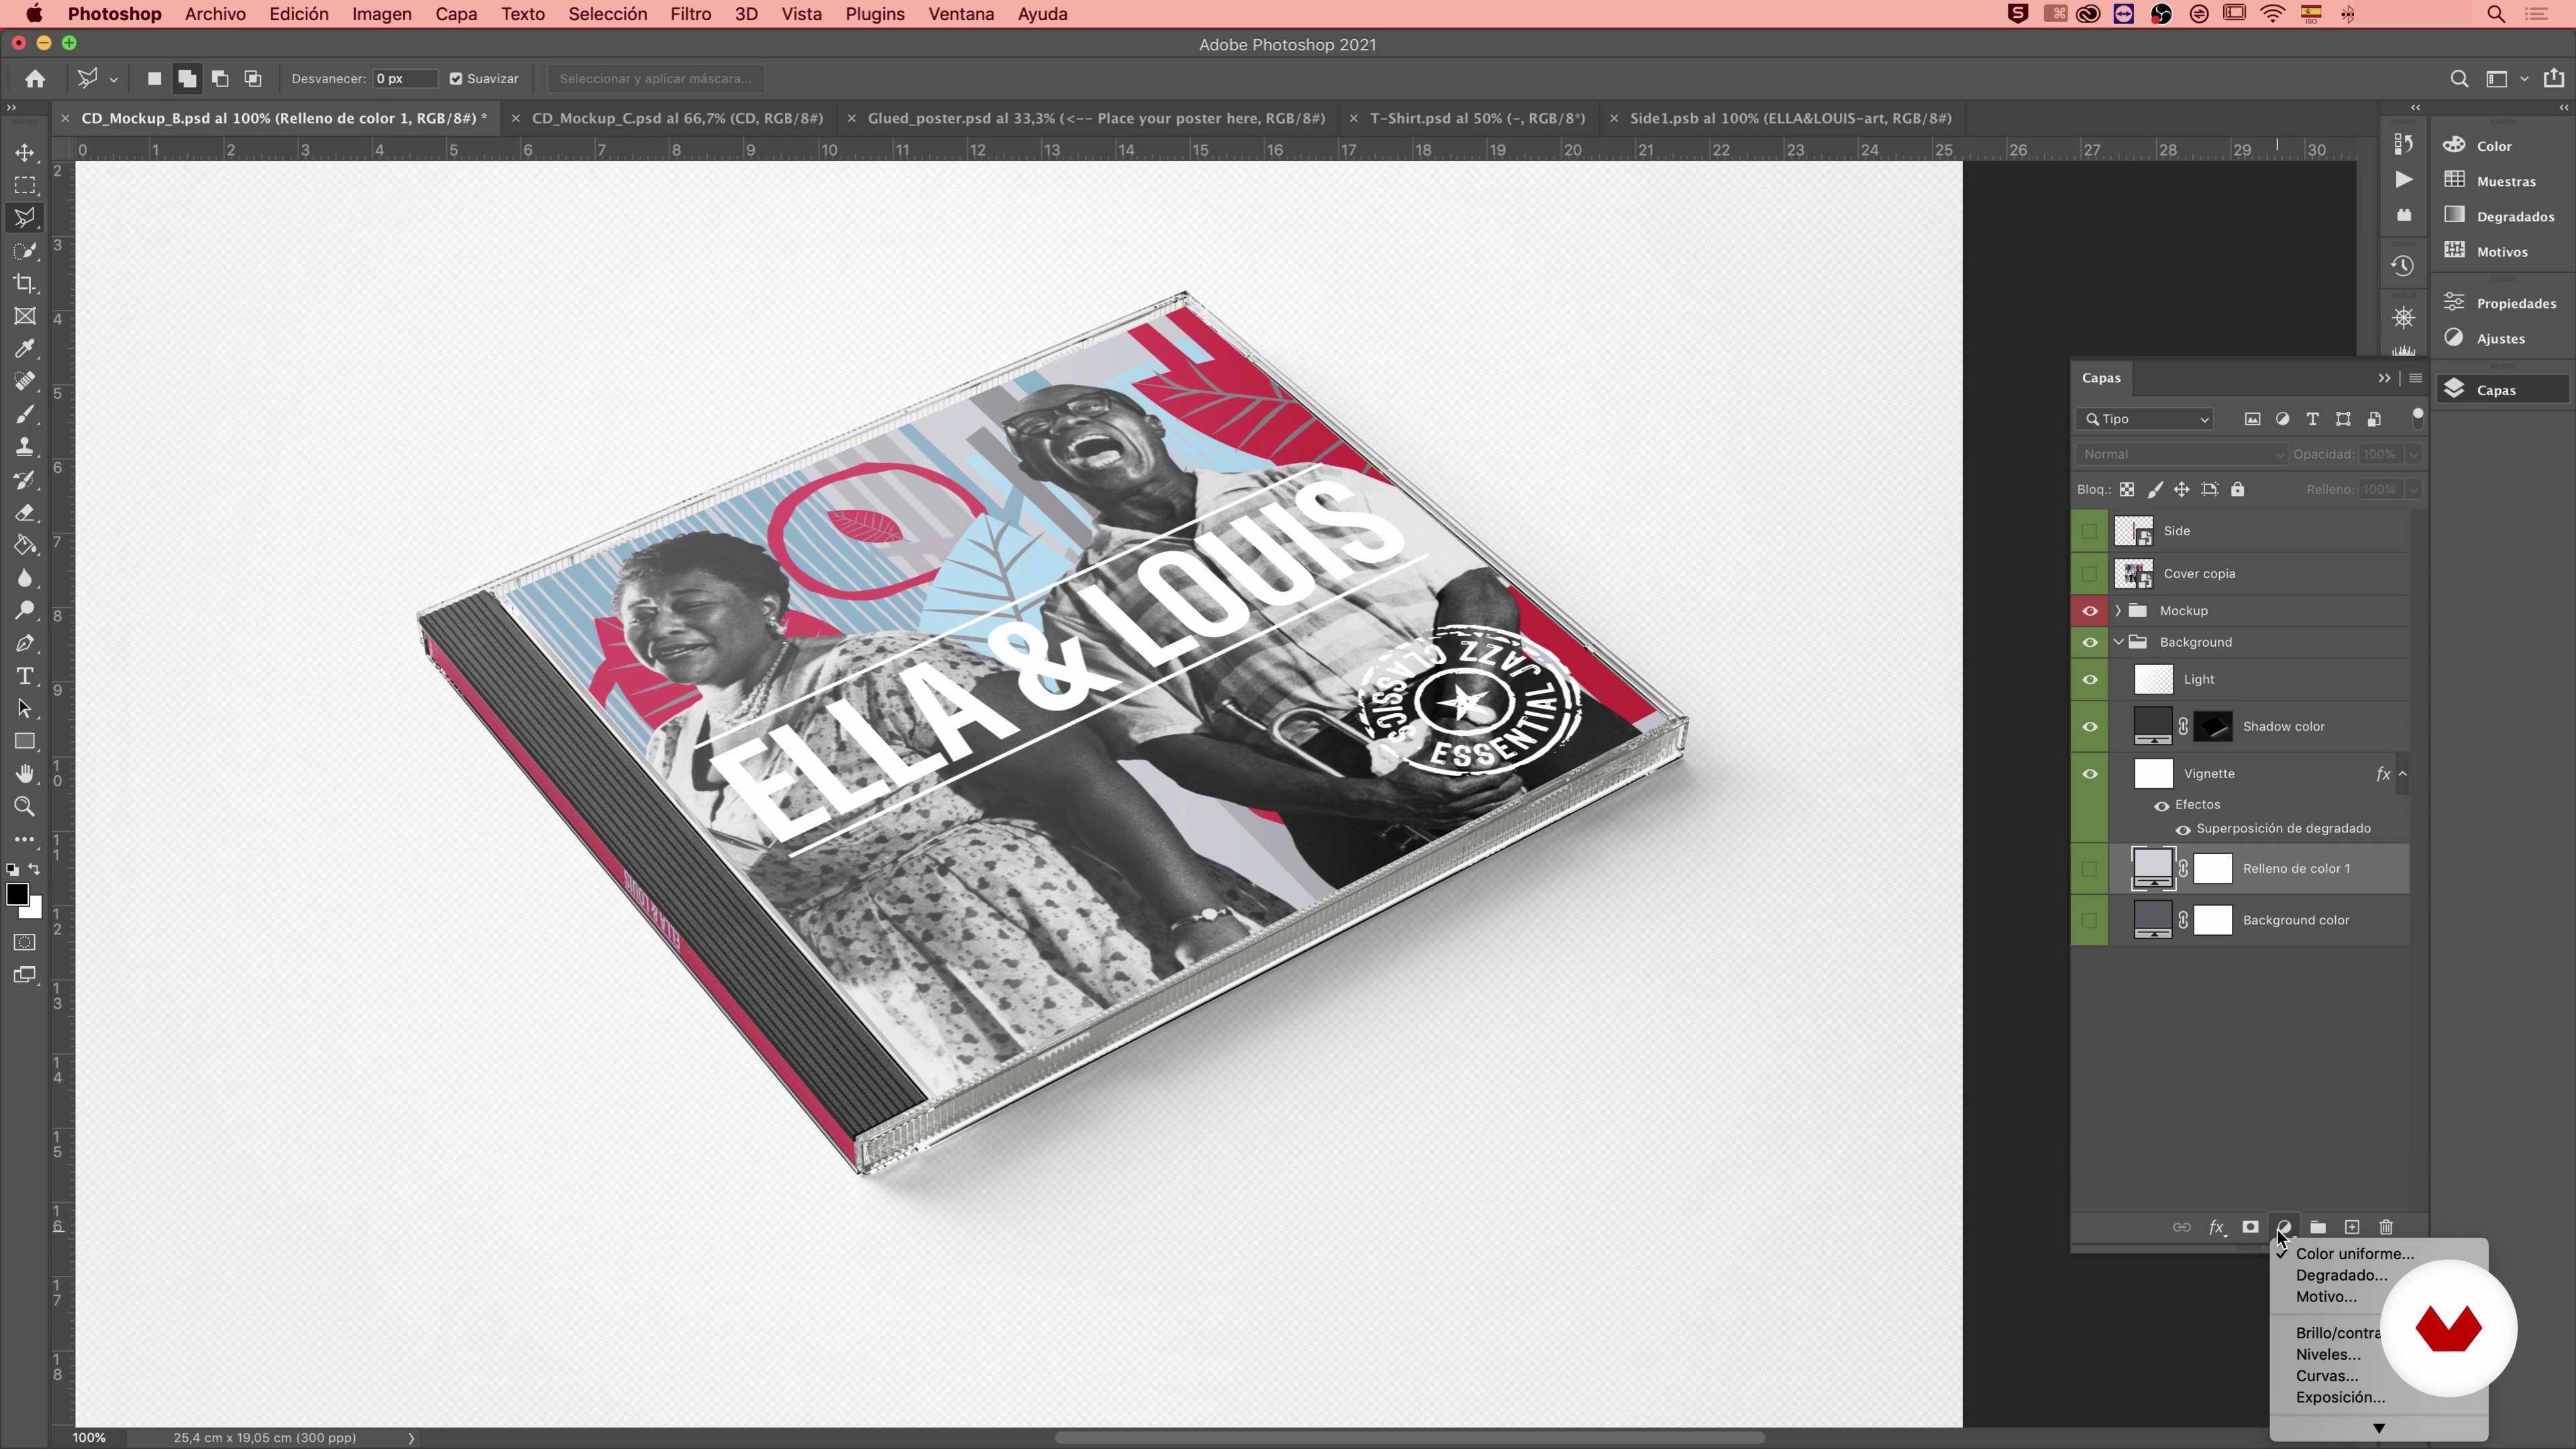This screenshot has width=2576, height=1449.
Task: Select the Horizontal Type tool
Action: pos(25,677)
